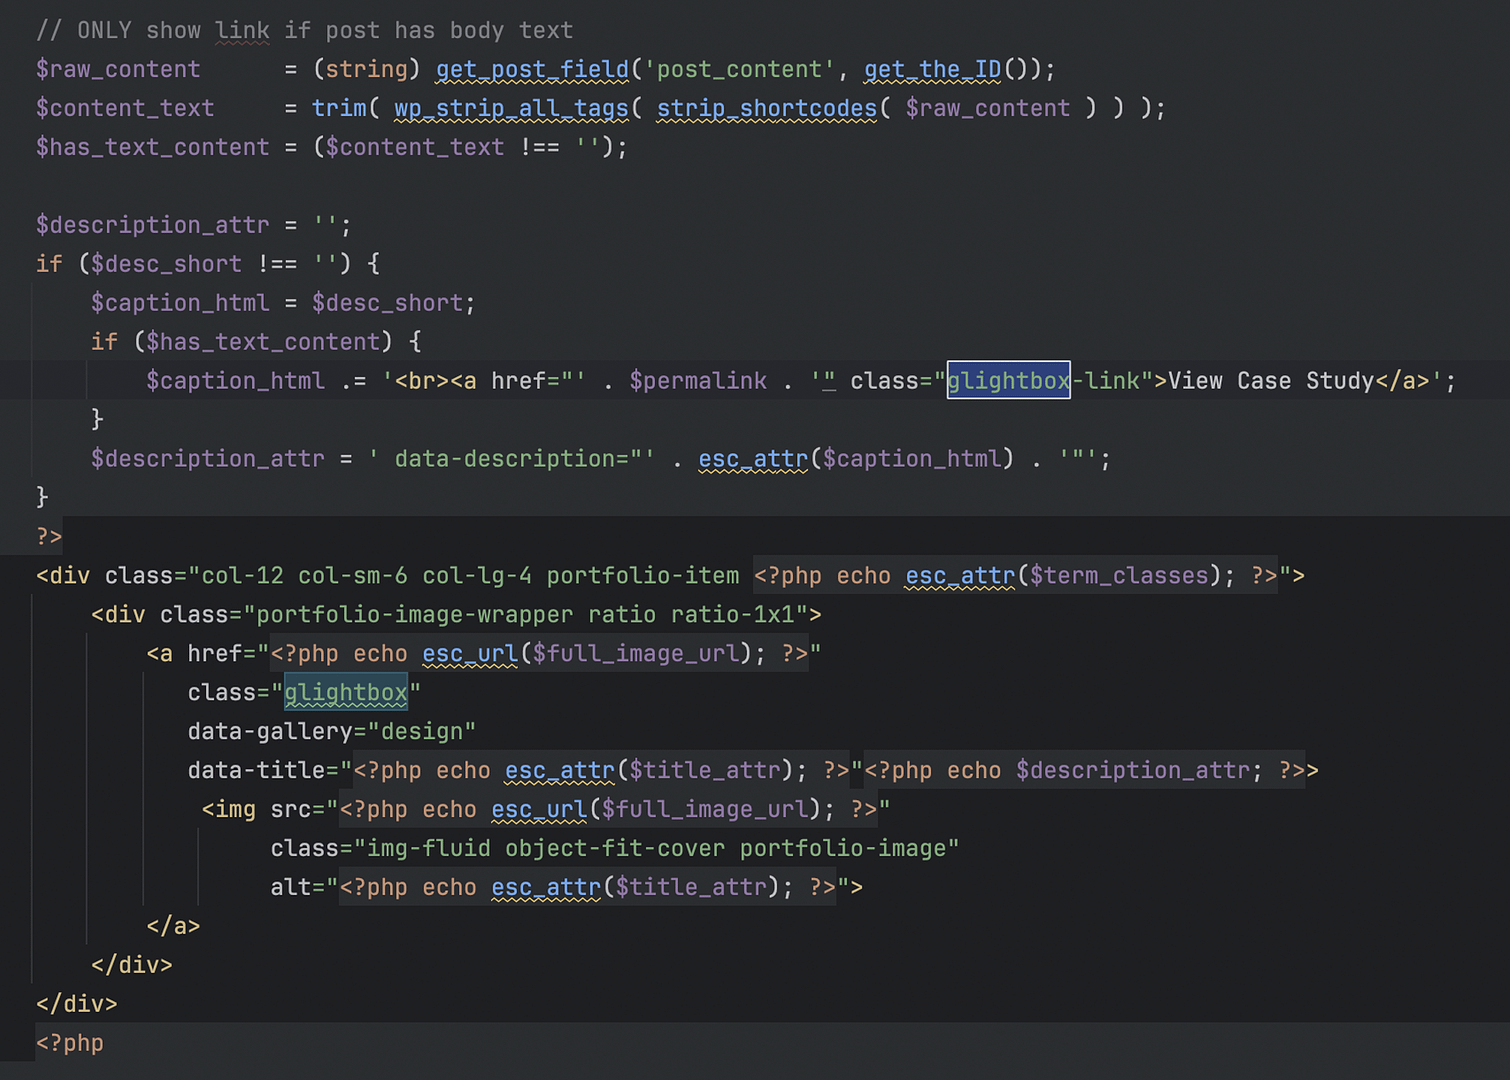The image size is (1510, 1080).
Task: Click glightbox in the anchor class attribute
Action: coord(346,693)
